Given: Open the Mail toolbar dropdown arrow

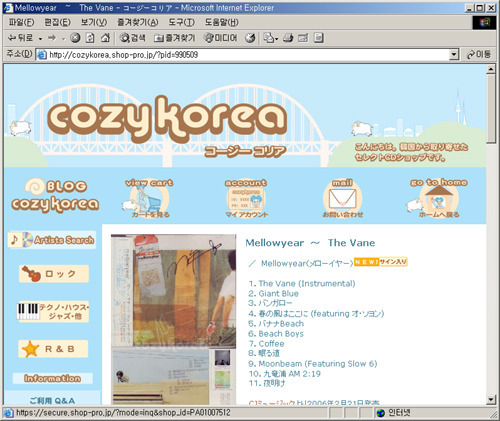Looking at the screenshot, I should click(x=277, y=39).
